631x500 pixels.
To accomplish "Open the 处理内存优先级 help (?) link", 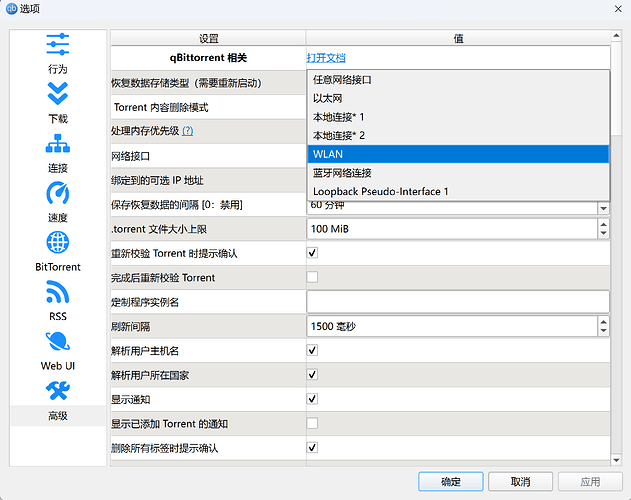I will [x=188, y=131].
